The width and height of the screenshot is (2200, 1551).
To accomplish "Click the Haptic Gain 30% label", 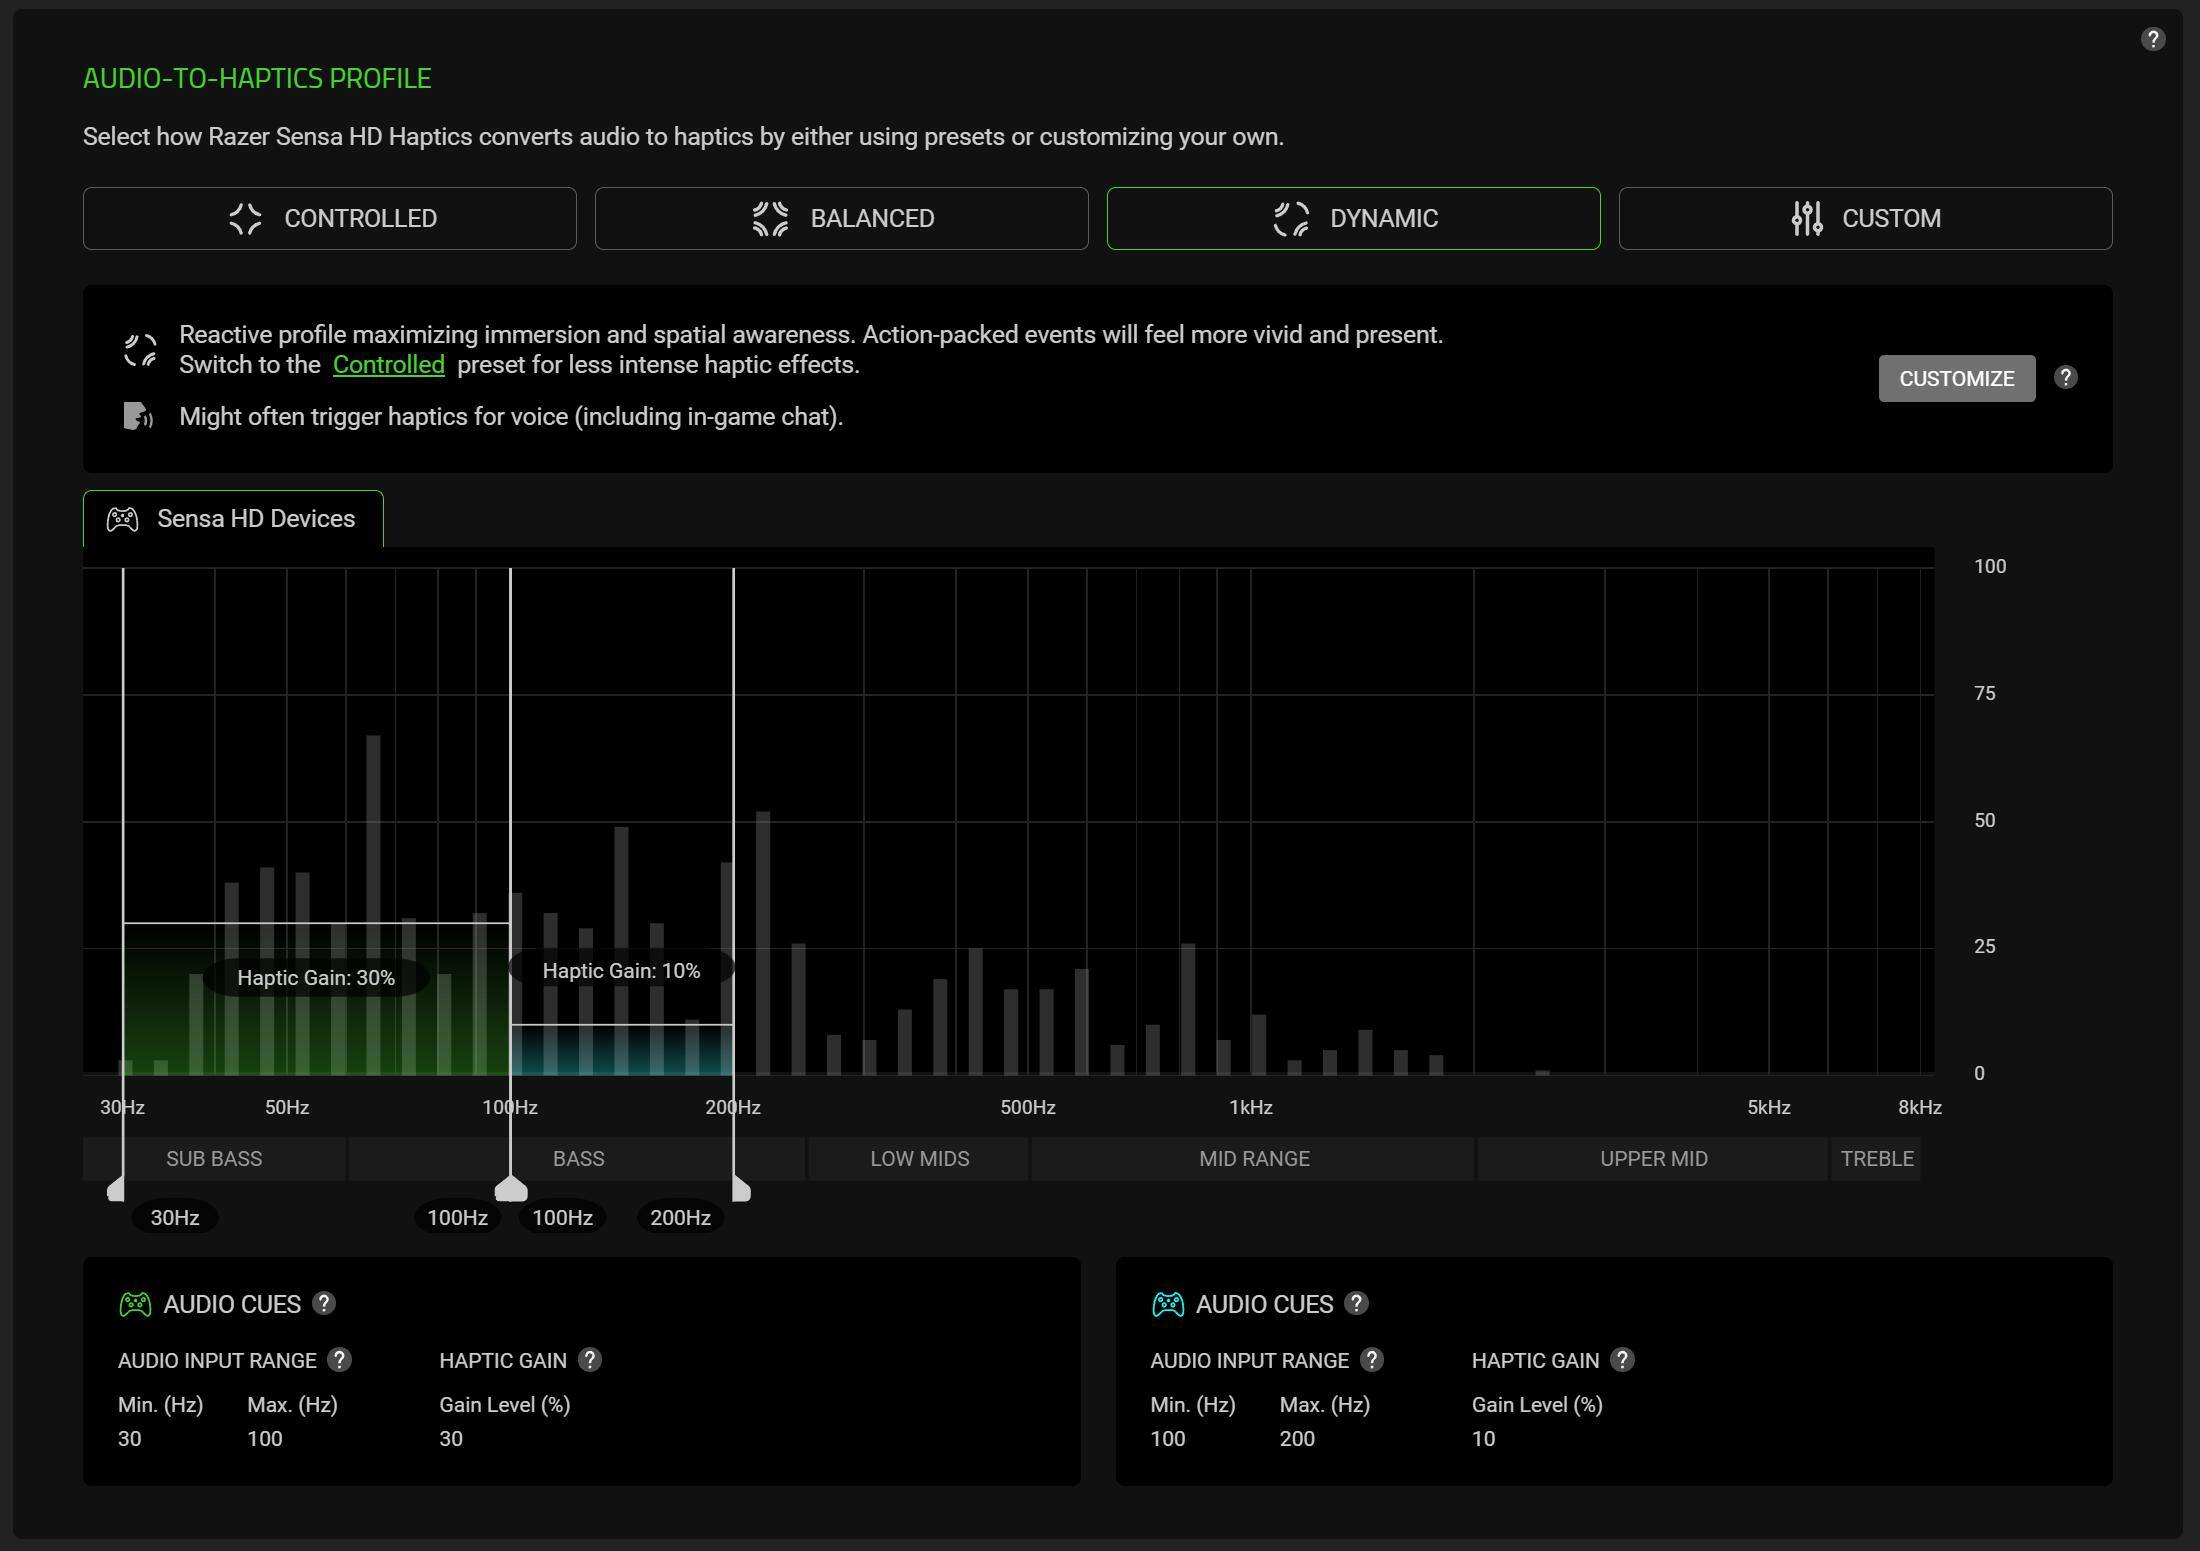I will 316,978.
